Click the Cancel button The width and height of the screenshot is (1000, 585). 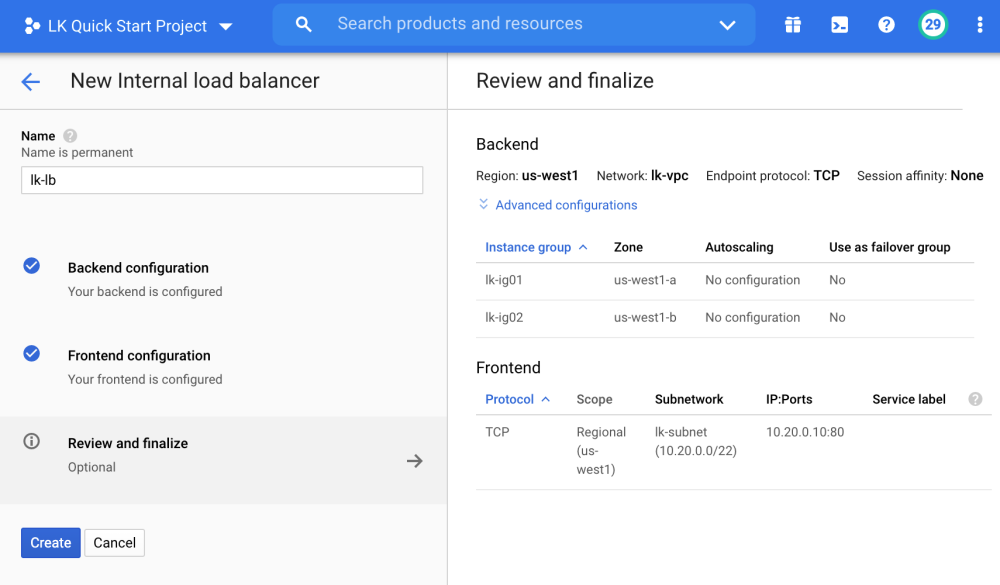[114, 543]
